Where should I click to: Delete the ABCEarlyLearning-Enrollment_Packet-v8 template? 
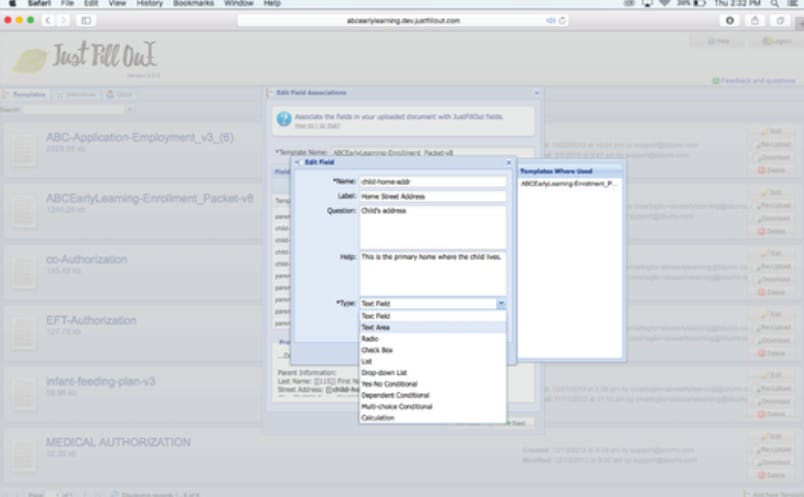click(x=771, y=231)
